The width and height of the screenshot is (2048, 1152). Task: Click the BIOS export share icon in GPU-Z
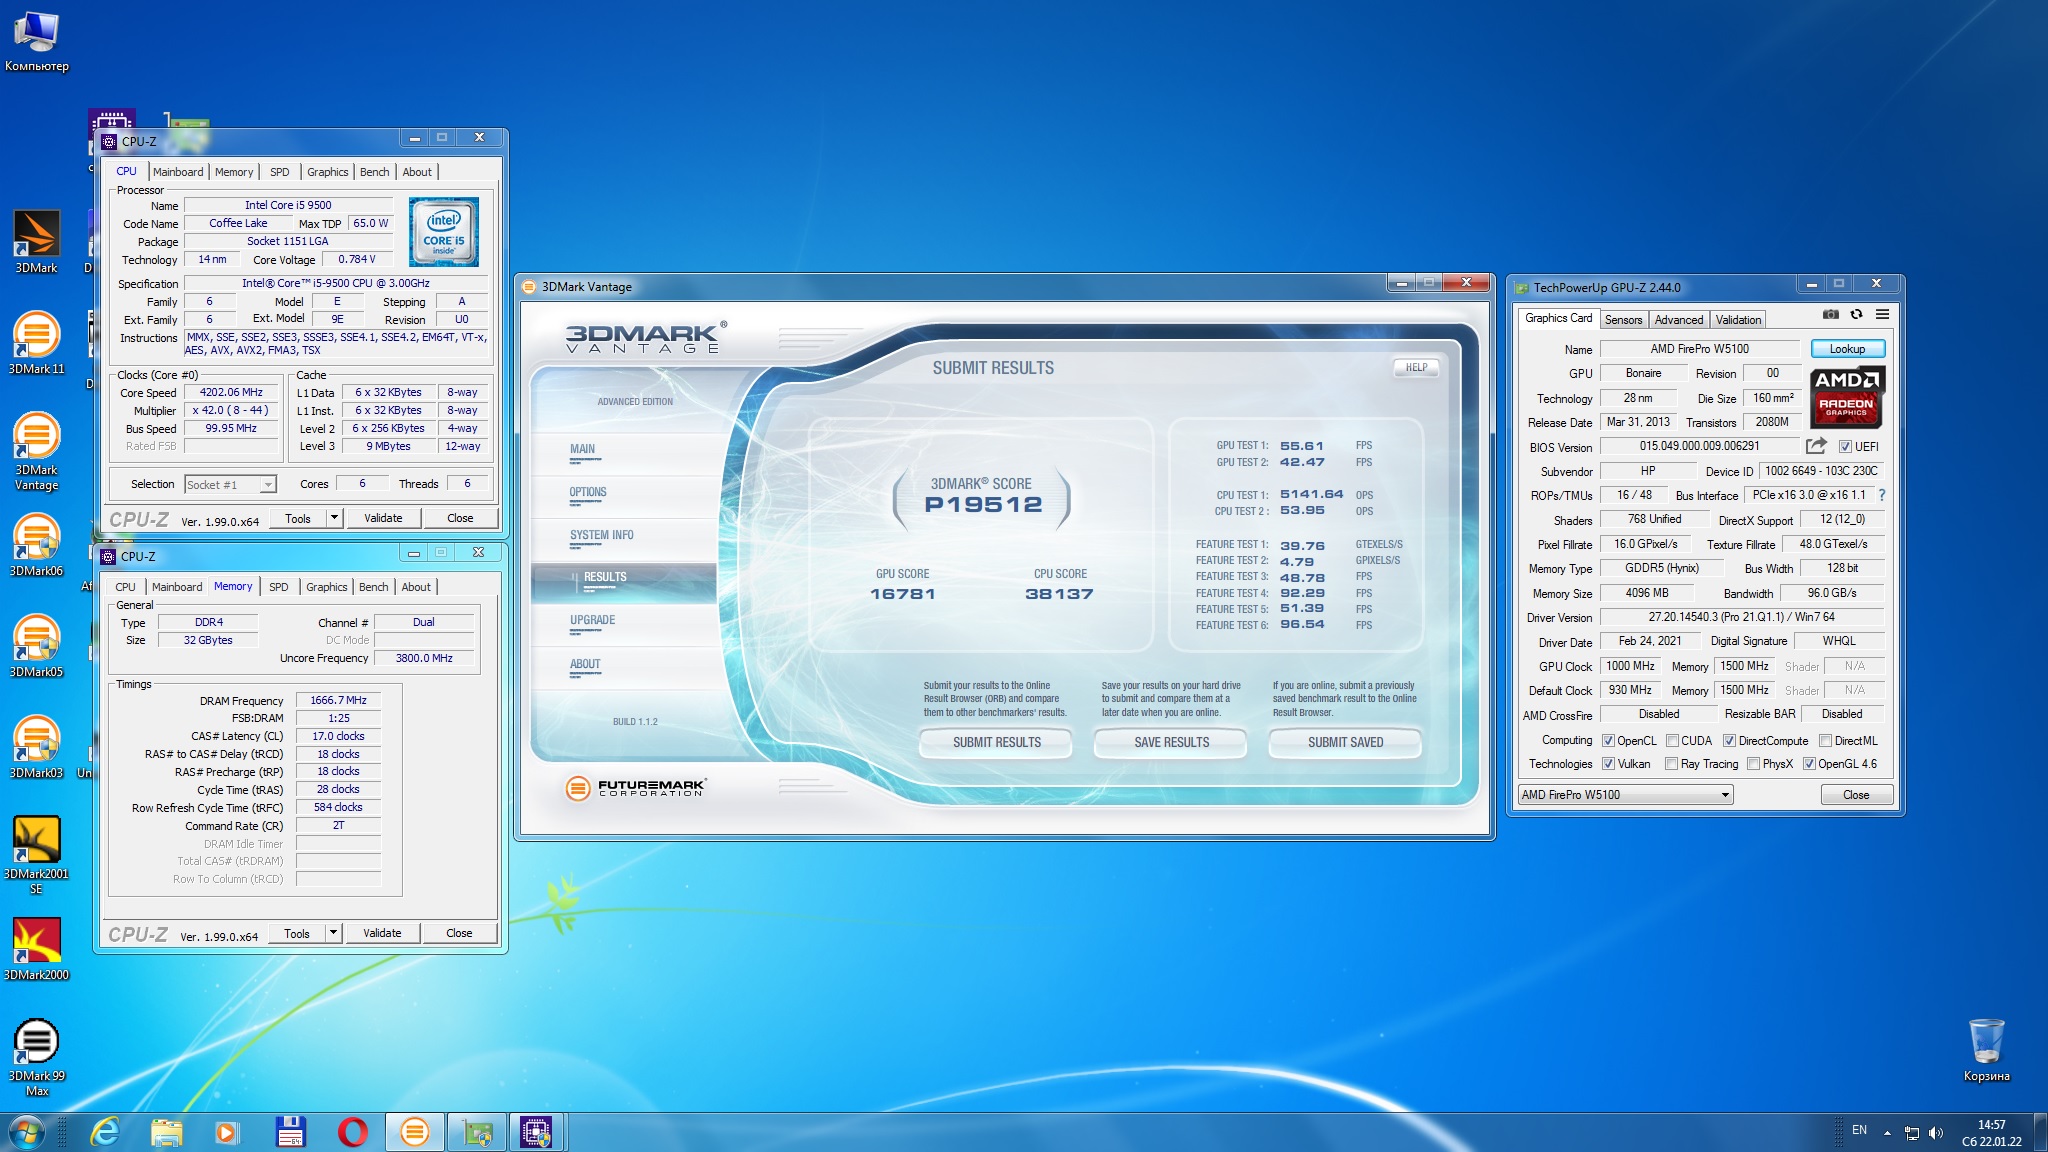pyautogui.click(x=1816, y=446)
